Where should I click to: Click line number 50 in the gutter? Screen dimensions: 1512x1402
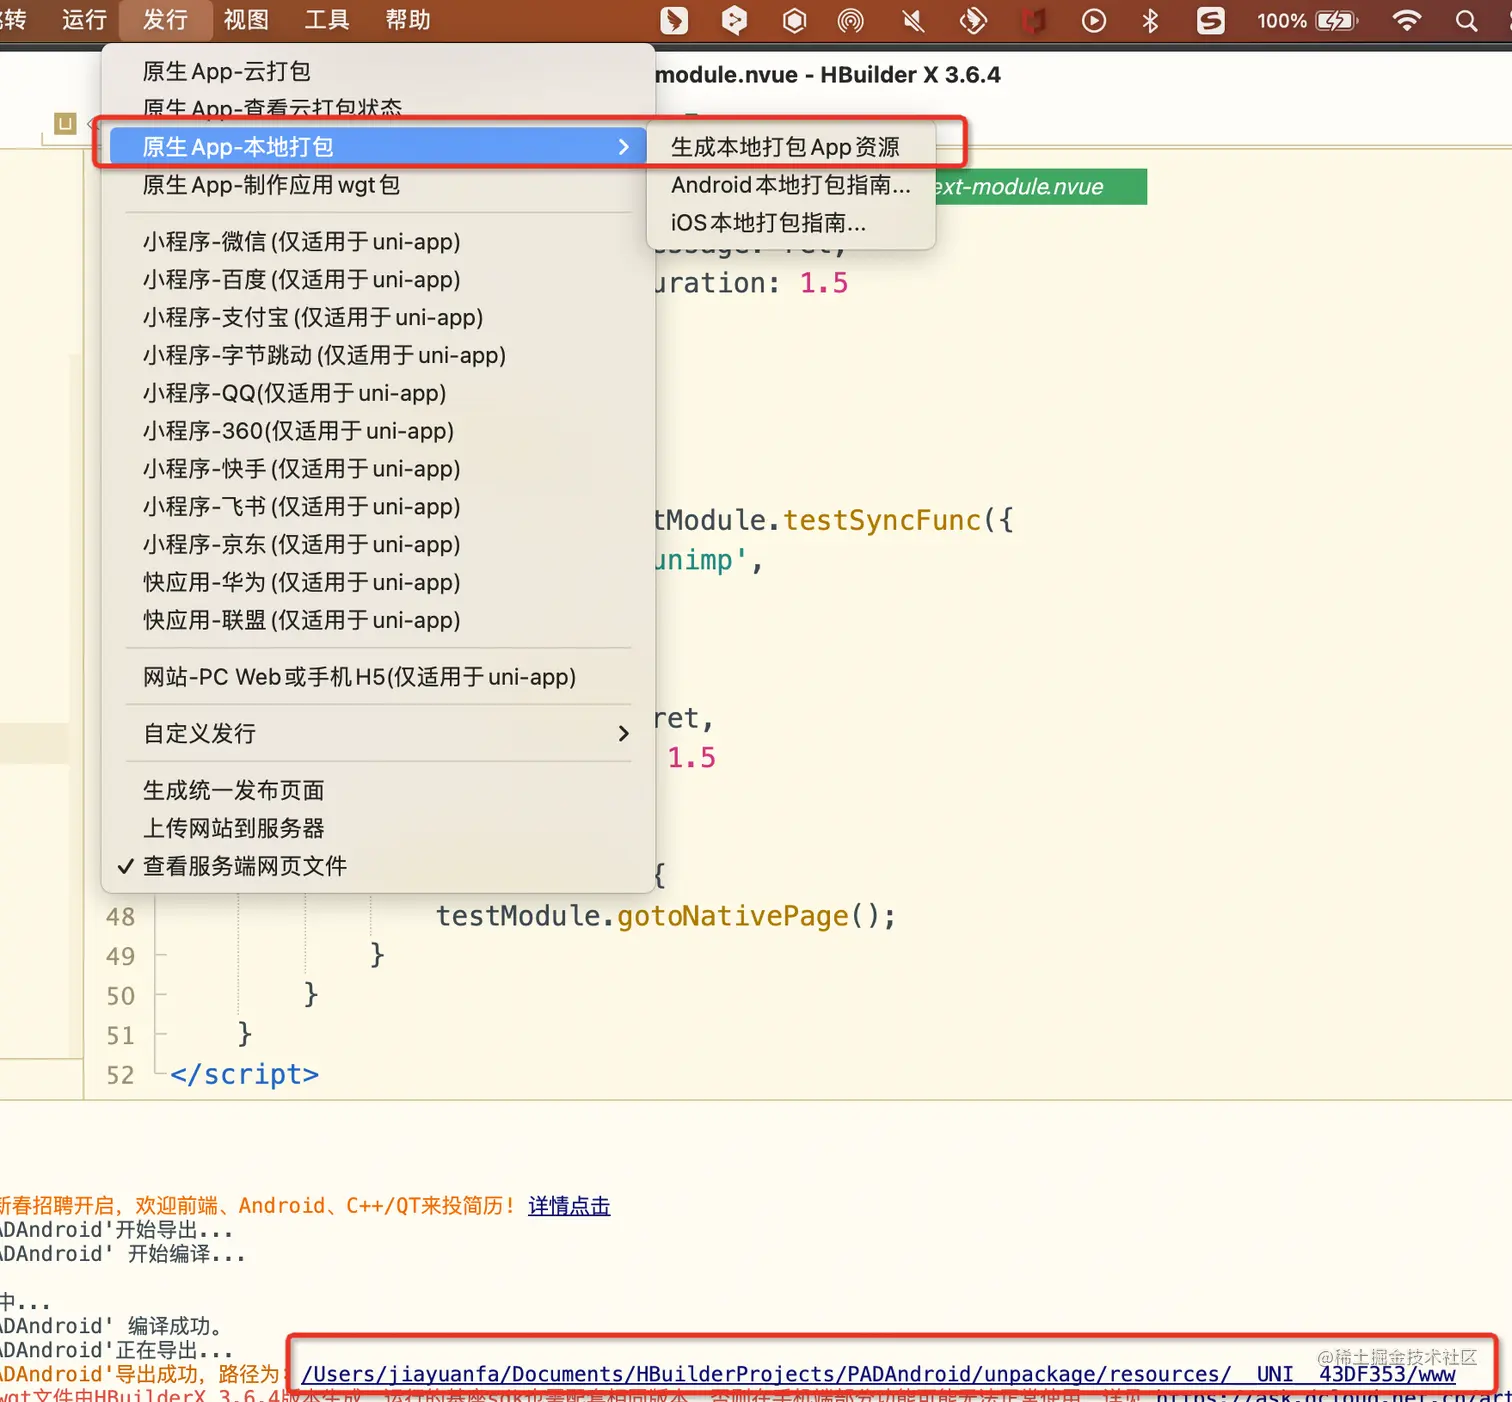[120, 996]
